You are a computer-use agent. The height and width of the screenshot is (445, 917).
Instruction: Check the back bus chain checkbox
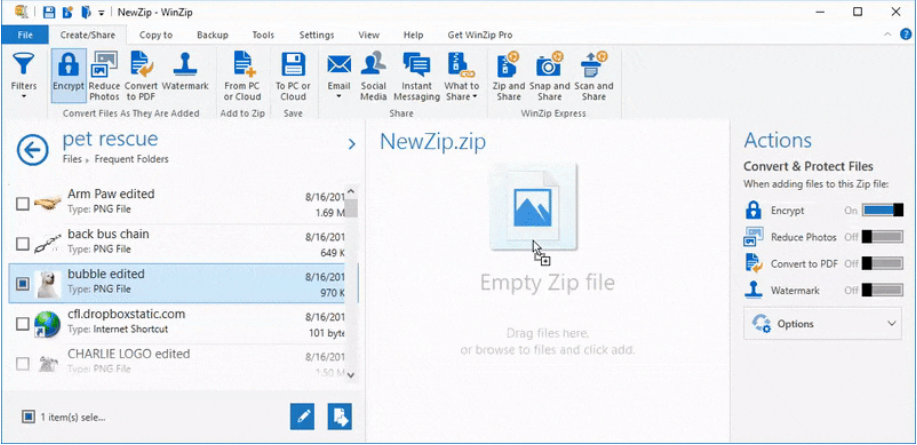coord(22,244)
